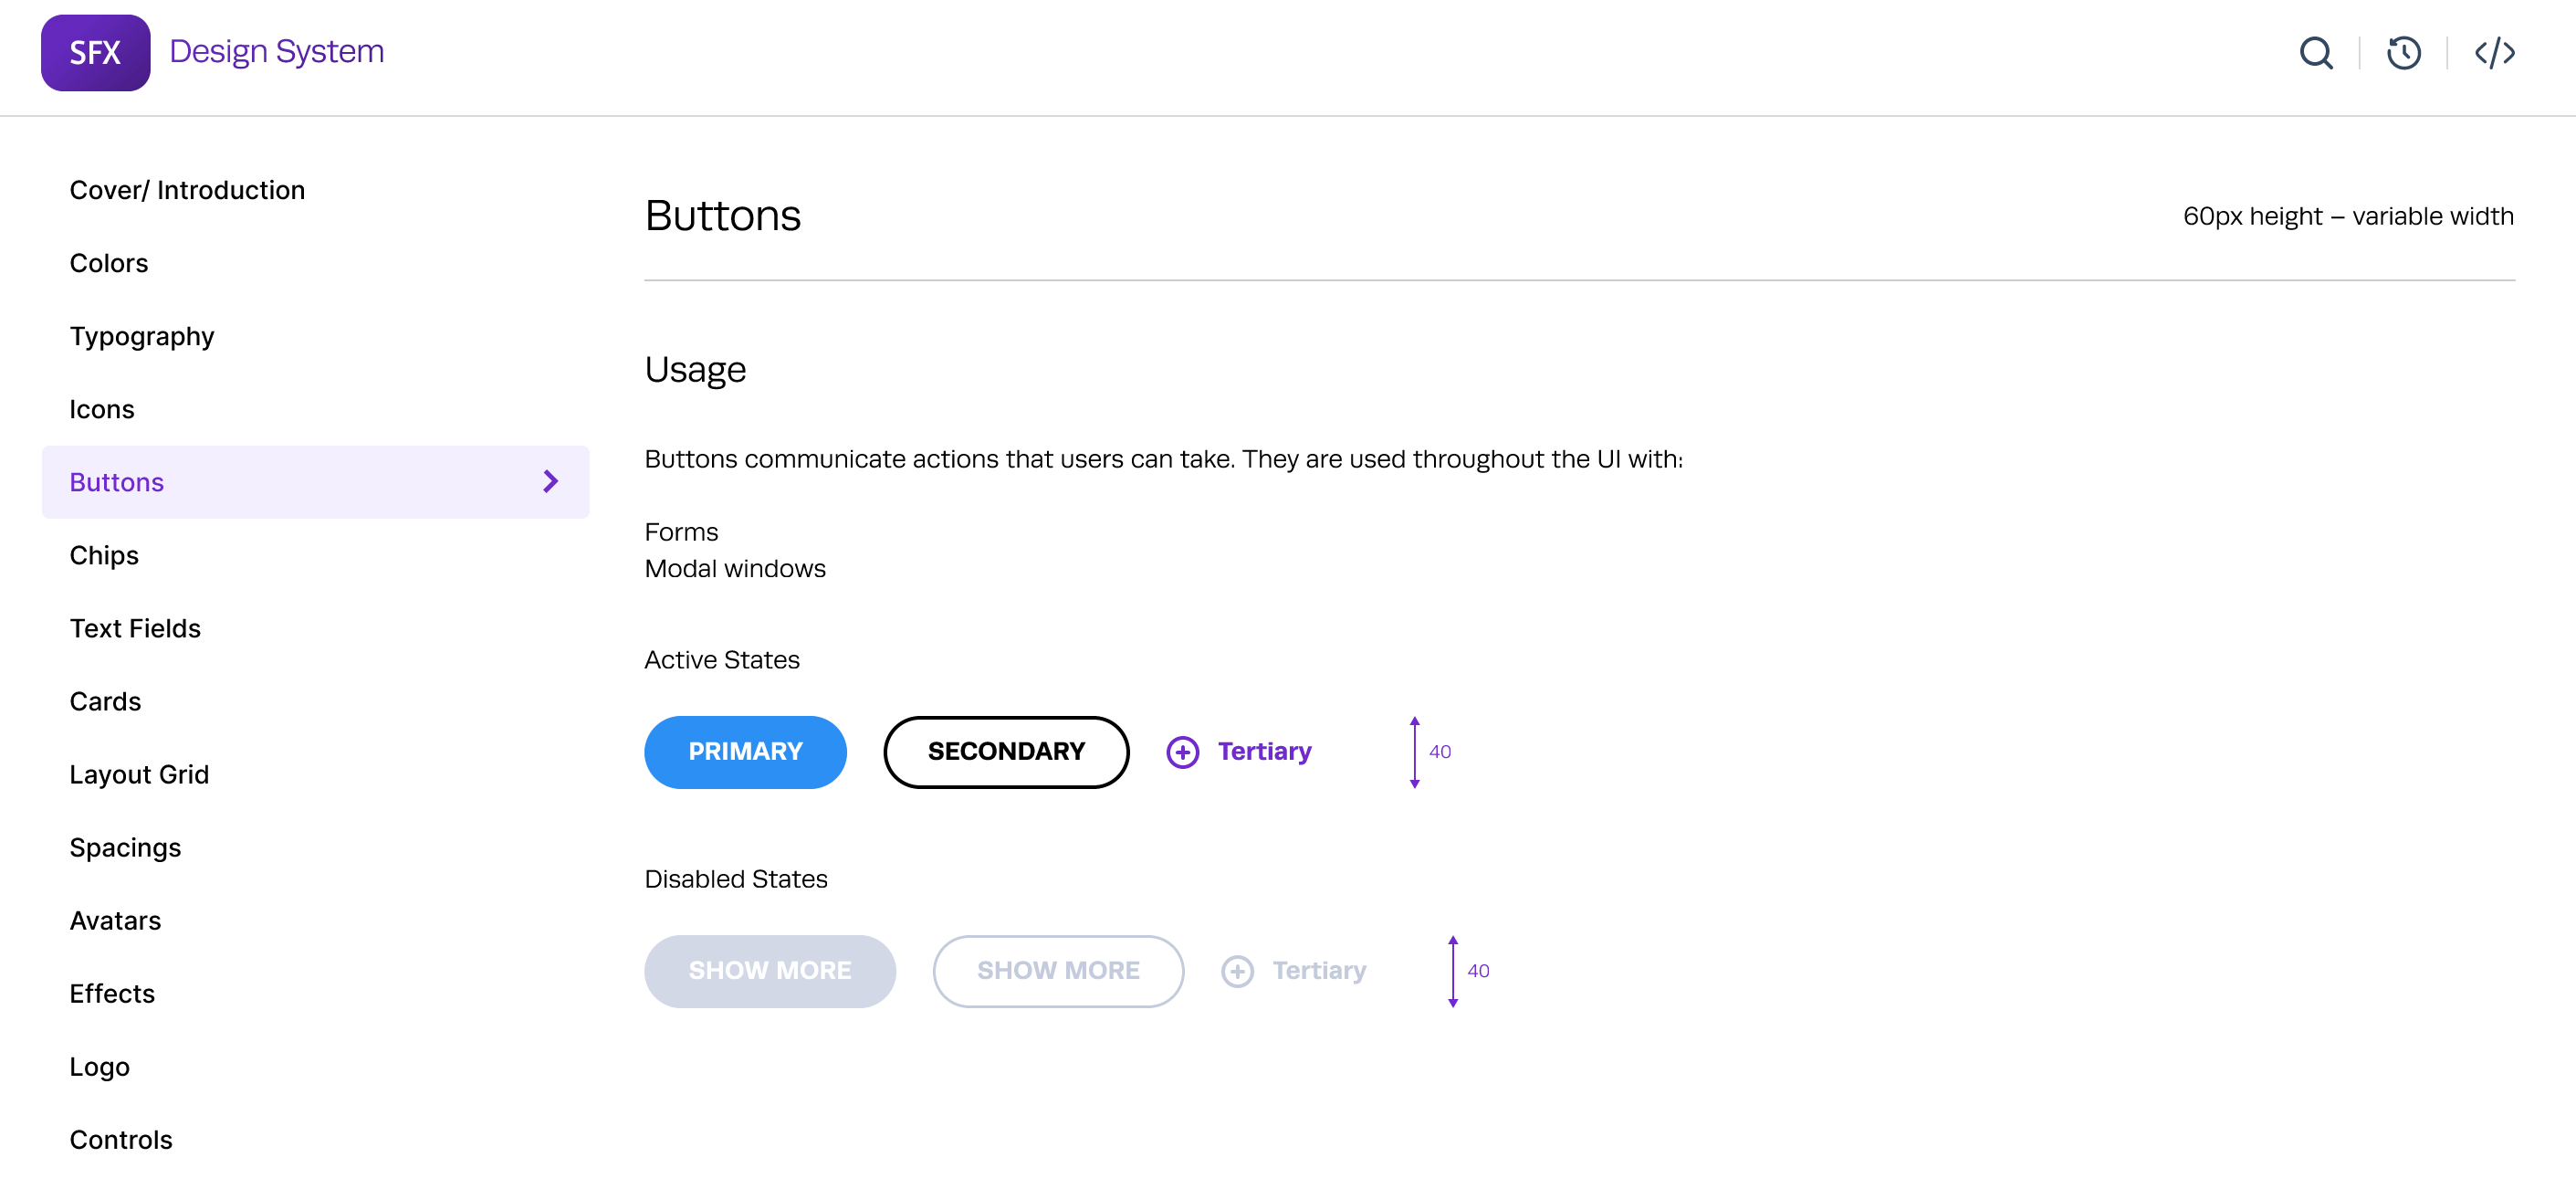Click the filled disabled SHOW MORE button
Screen dimensions: 2576x1189
click(x=769, y=971)
